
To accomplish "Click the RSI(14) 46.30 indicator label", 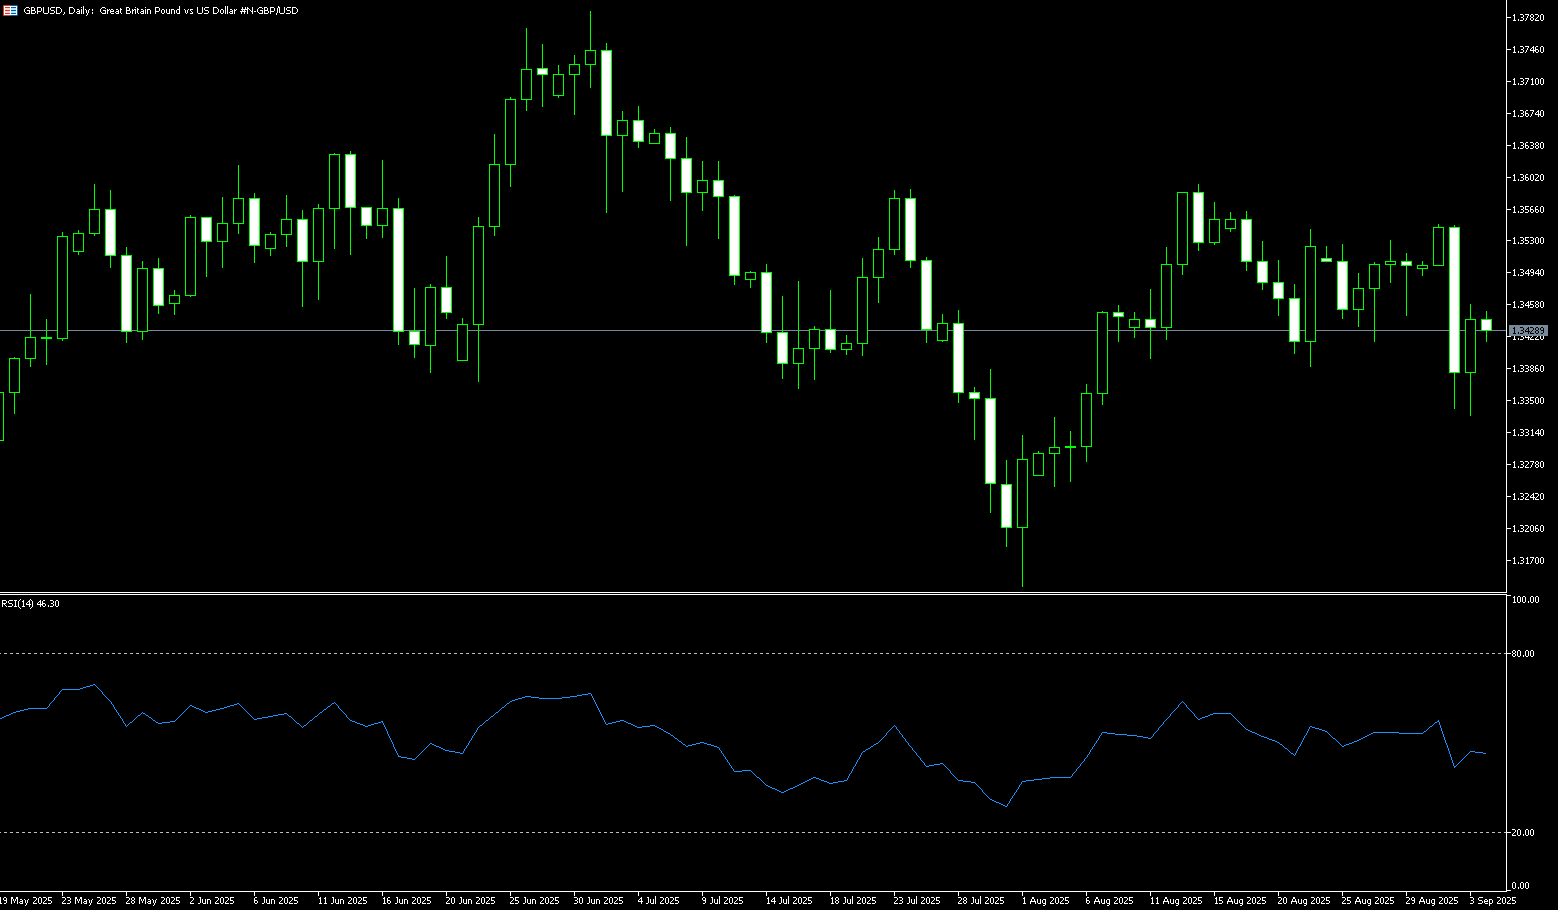I will 30,603.
